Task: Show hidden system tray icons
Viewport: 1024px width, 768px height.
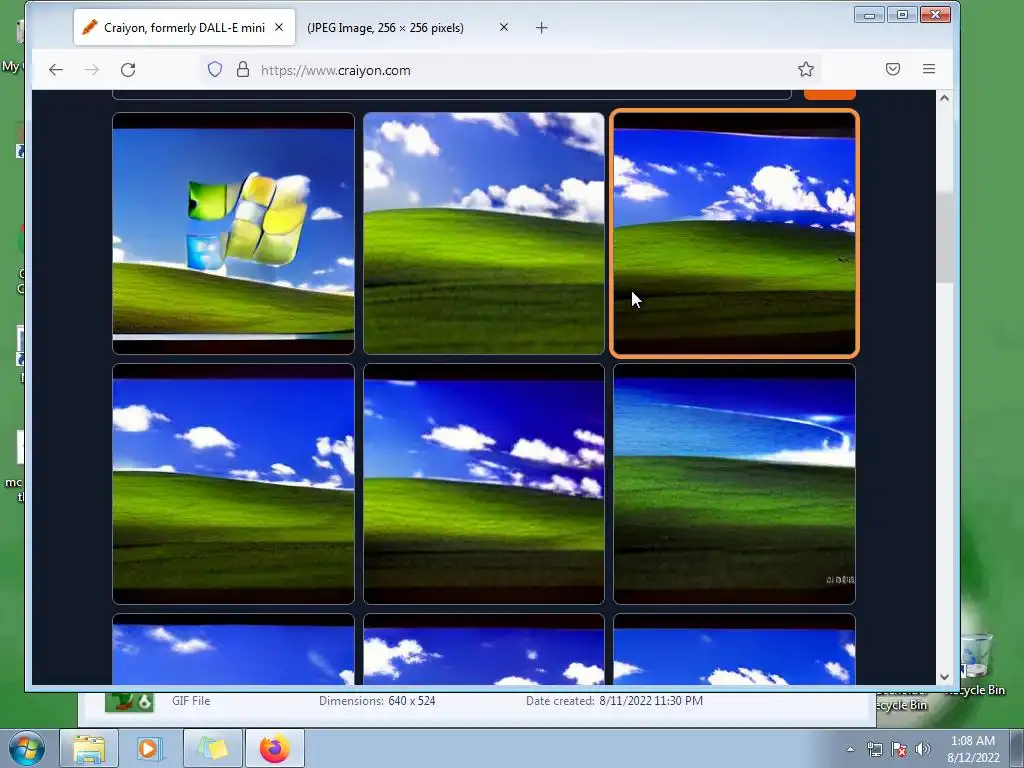Action: tap(850, 749)
